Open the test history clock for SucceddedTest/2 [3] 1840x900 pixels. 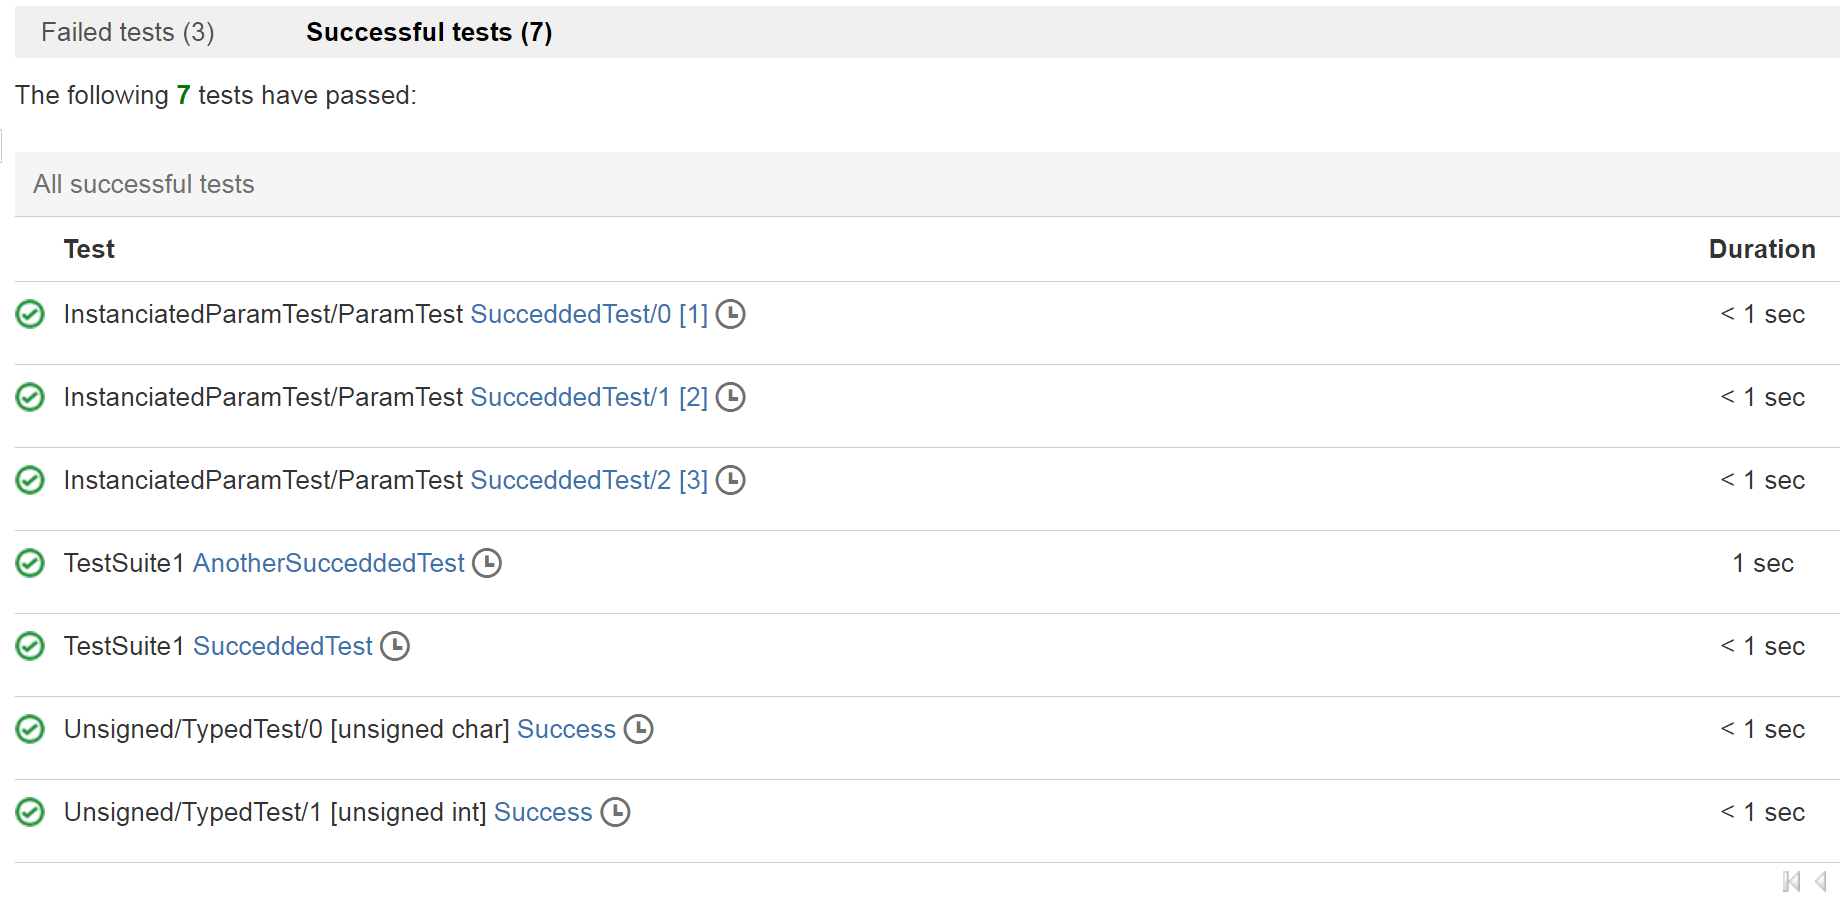(x=731, y=480)
